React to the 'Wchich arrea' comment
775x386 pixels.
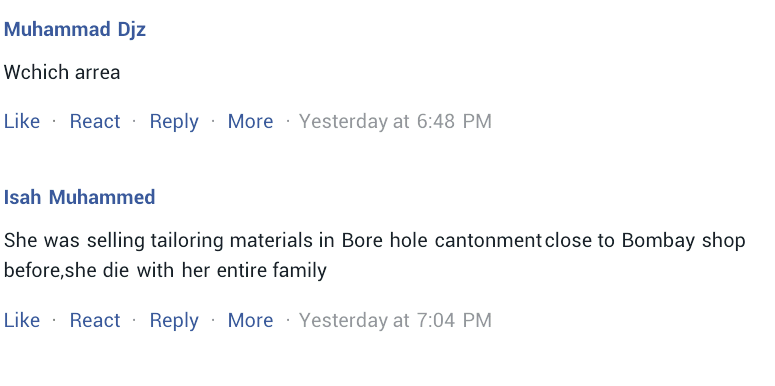(95, 121)
